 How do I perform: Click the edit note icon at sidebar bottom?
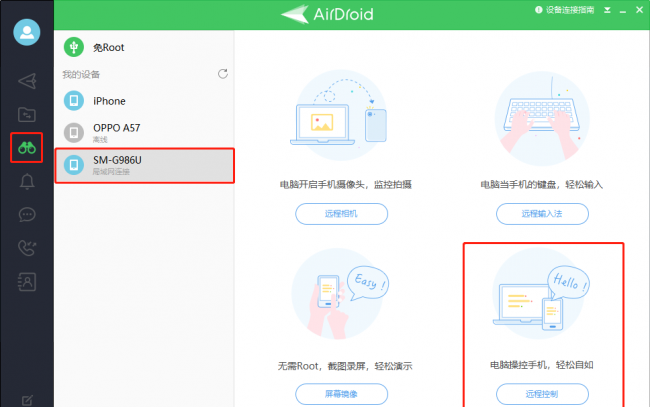click(27, 400)
